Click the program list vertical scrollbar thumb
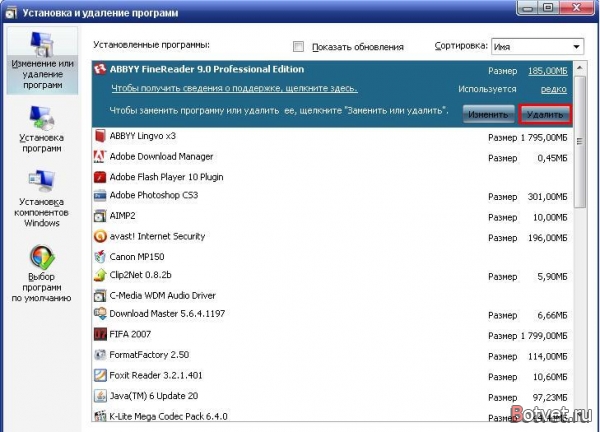The height and width of the screenshot is (432, 600). click(x=580, y=142)
